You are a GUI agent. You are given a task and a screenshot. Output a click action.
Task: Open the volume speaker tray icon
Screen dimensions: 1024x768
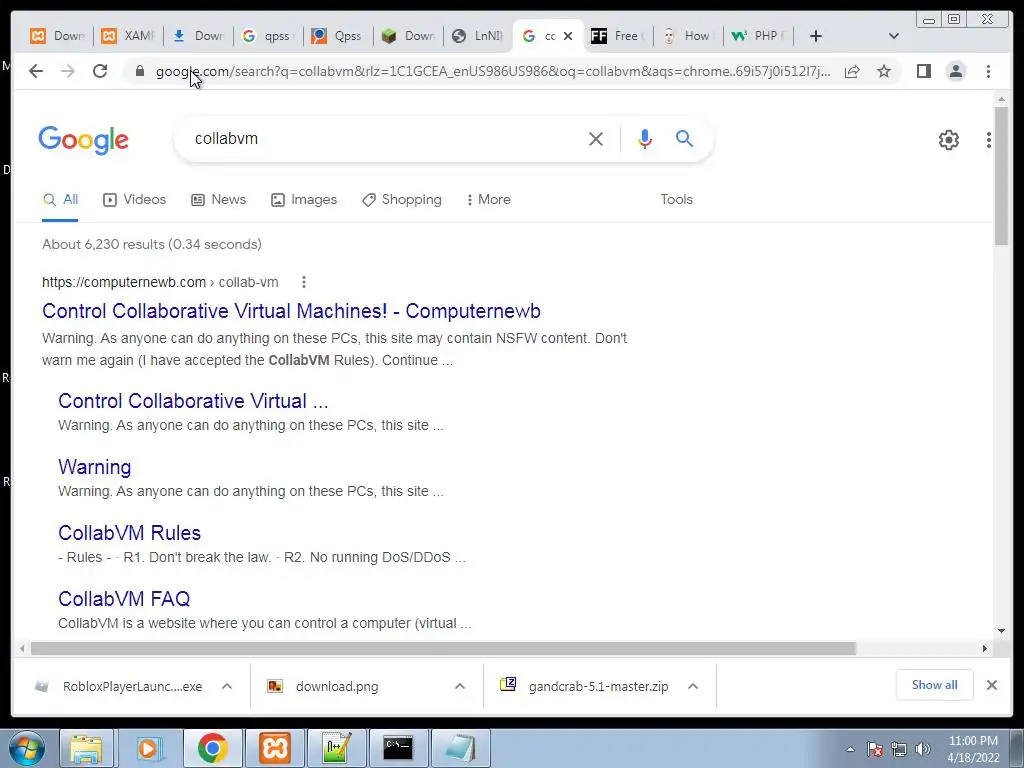pyautogui.click(x=923, y=750)
